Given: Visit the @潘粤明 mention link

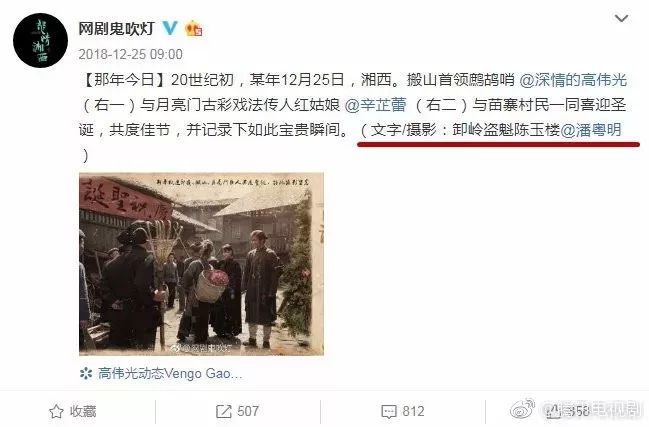Looking at the screenshot, I should [591, 130].
